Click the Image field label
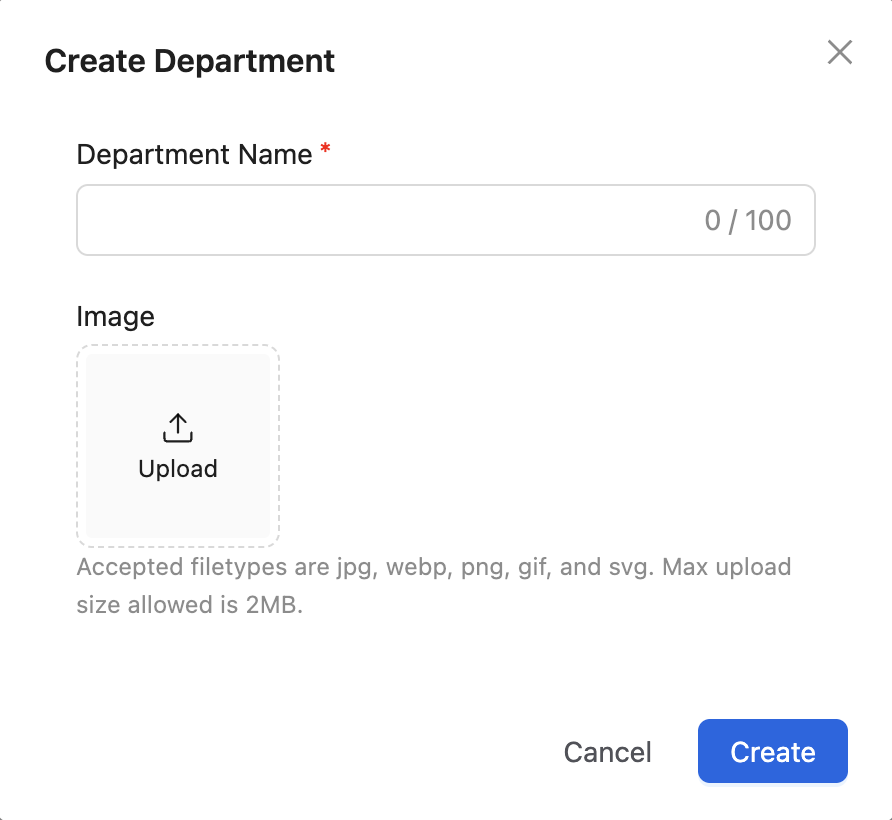The image size is (892, 820). click(115, 316)
